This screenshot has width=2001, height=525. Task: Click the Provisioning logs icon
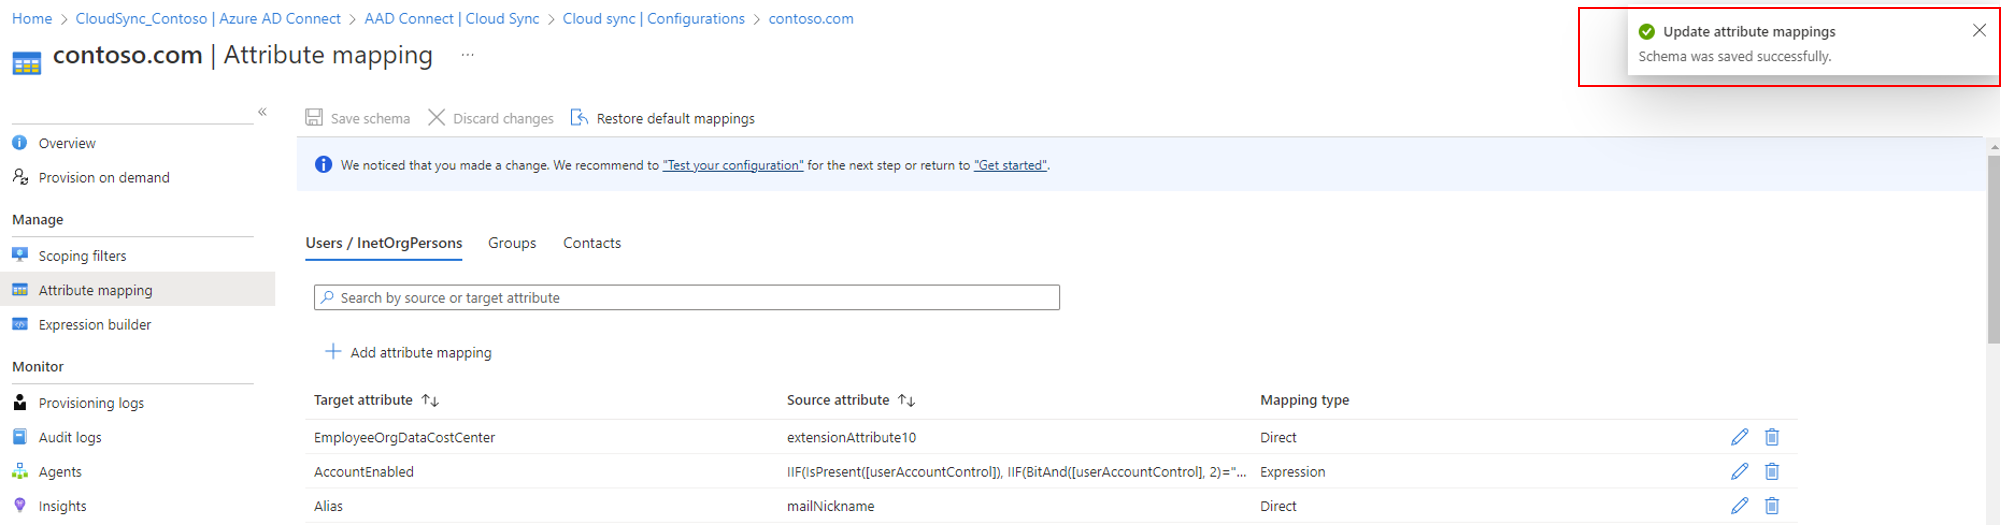coord(20,402)
